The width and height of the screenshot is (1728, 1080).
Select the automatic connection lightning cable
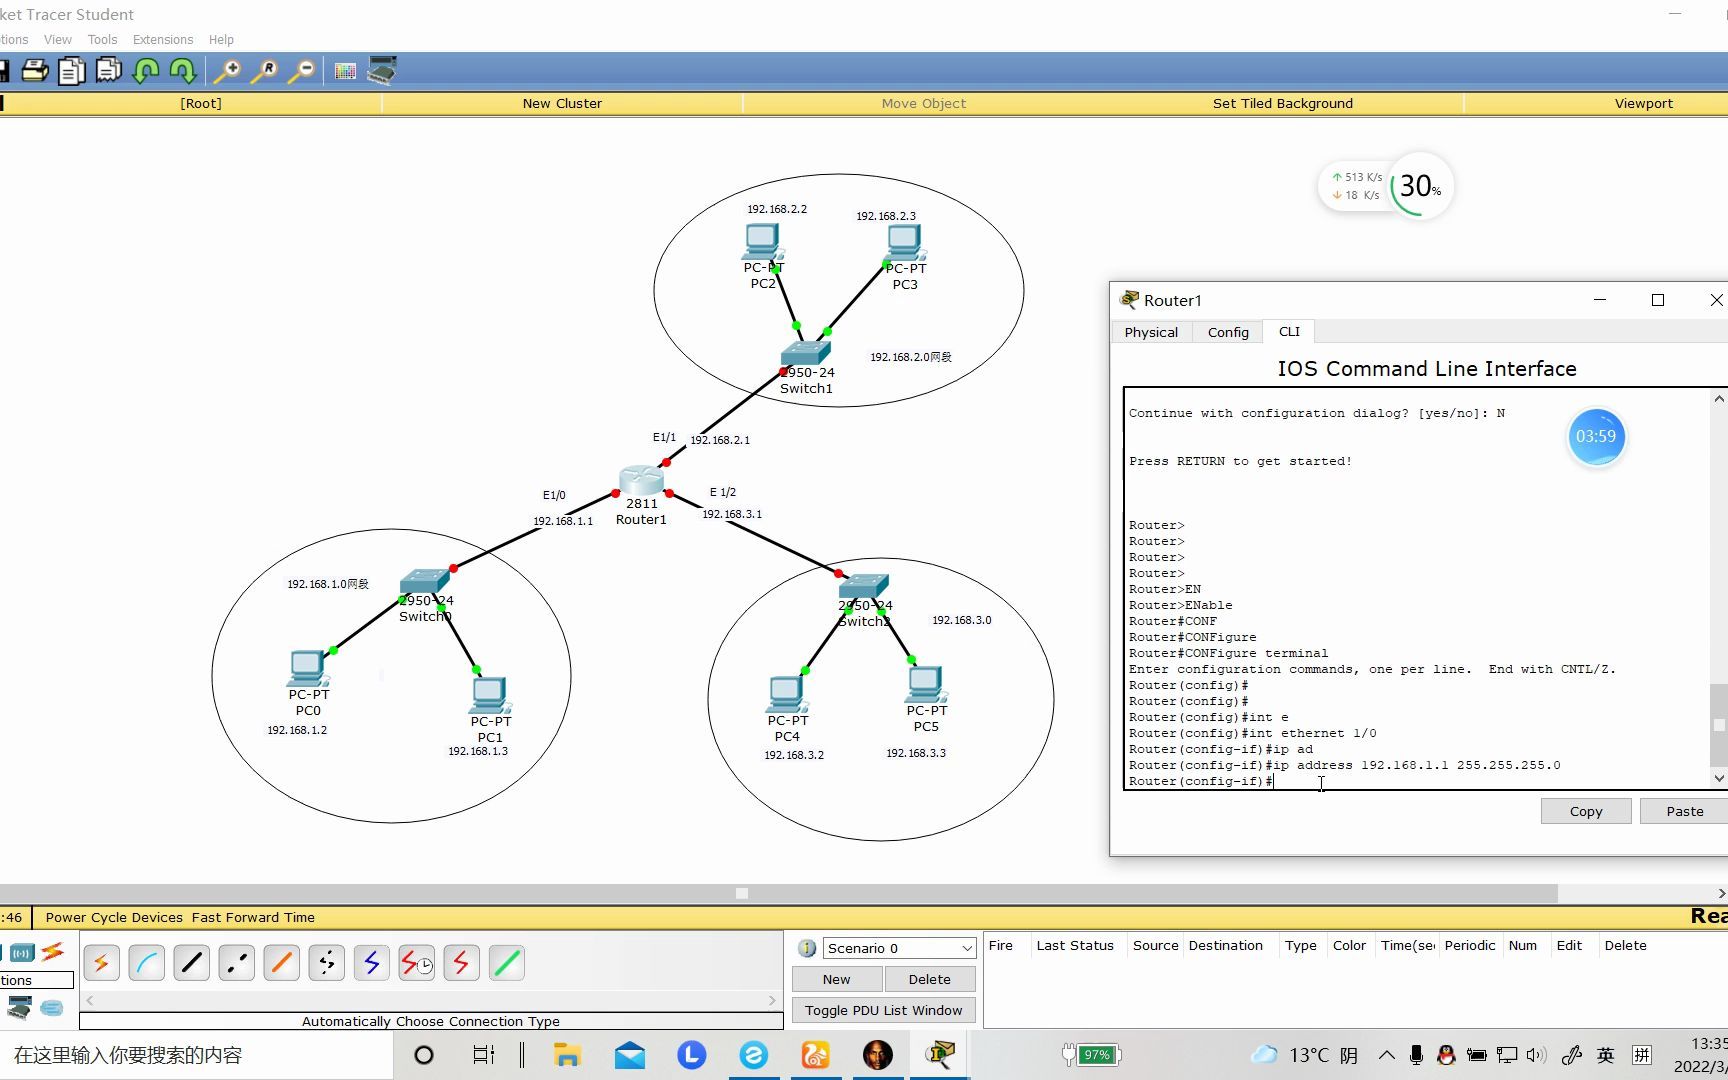click(x=102, y=963)
